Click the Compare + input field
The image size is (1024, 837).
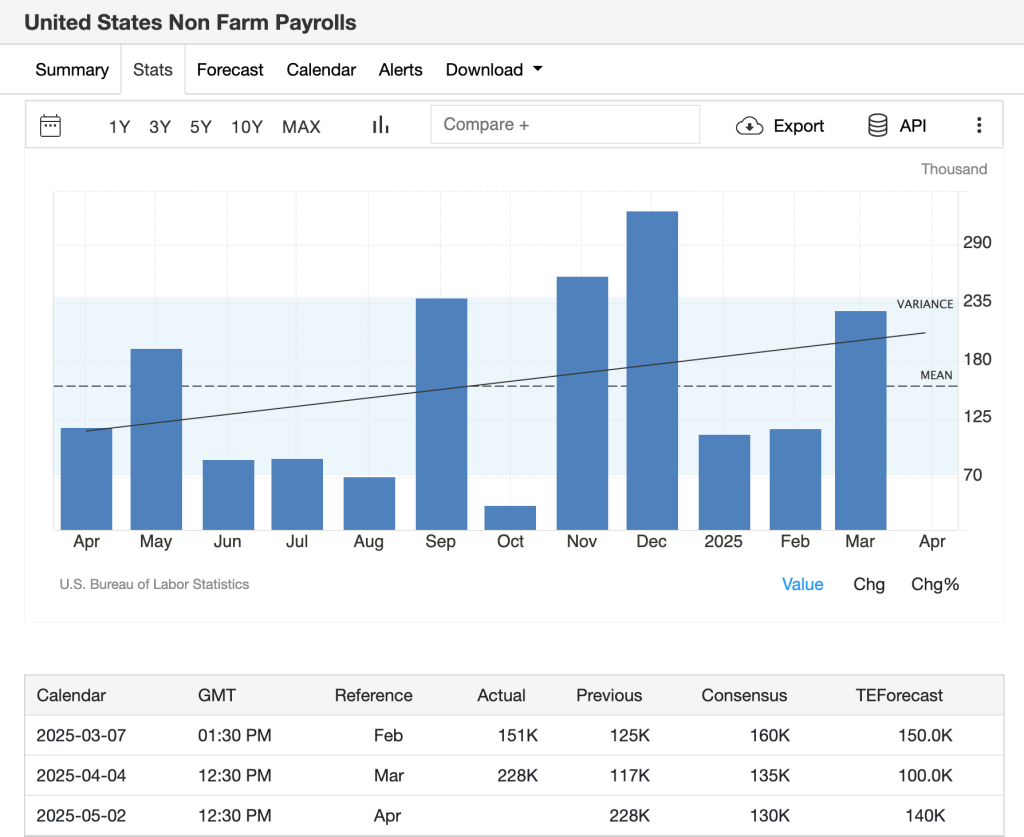[565, 125]
